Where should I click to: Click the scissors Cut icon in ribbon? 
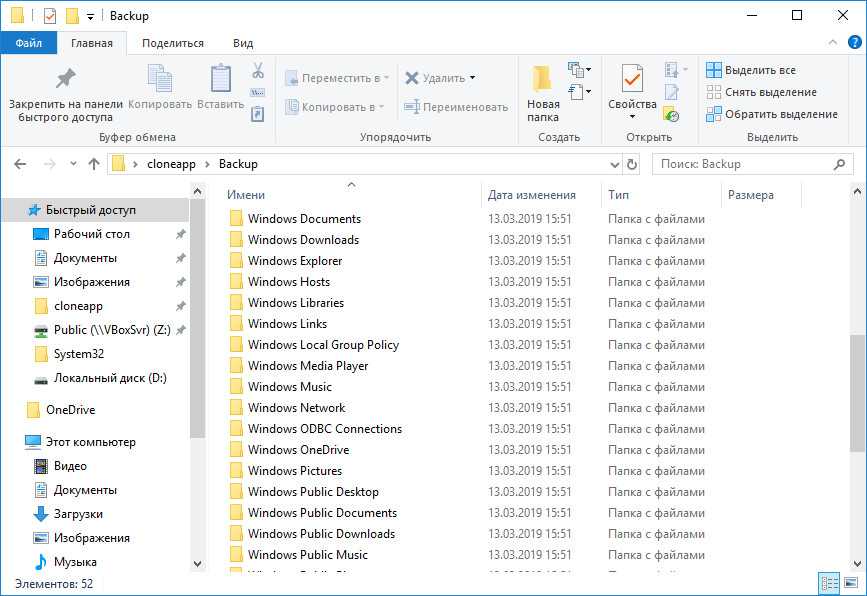click(x=257, y=71)
